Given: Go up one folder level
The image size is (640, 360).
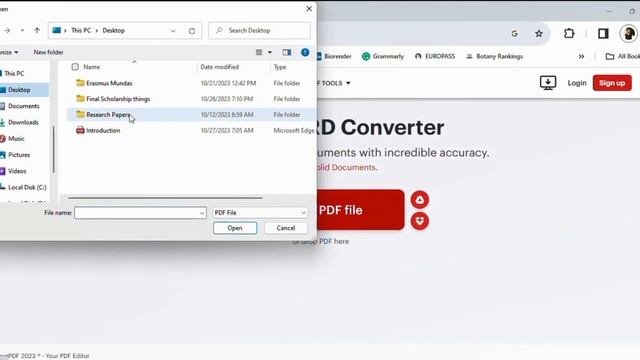Looking at the screenshot, I should tap(37, 31).
